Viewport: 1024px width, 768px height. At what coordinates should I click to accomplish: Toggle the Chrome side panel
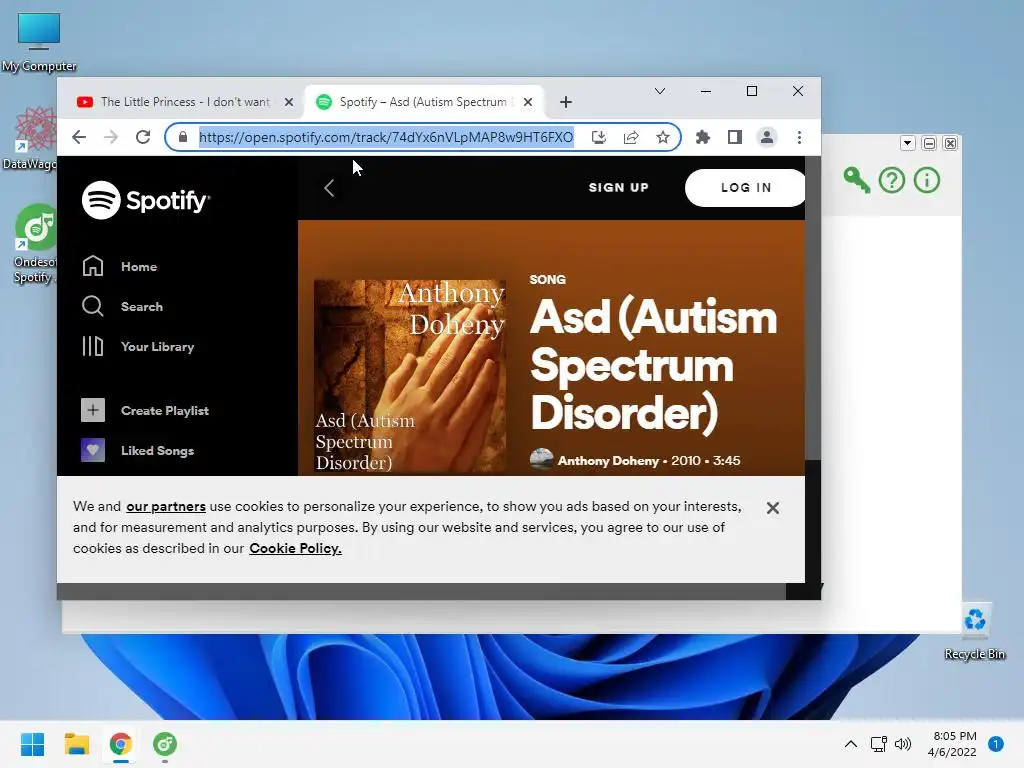(x=735, y=137)
